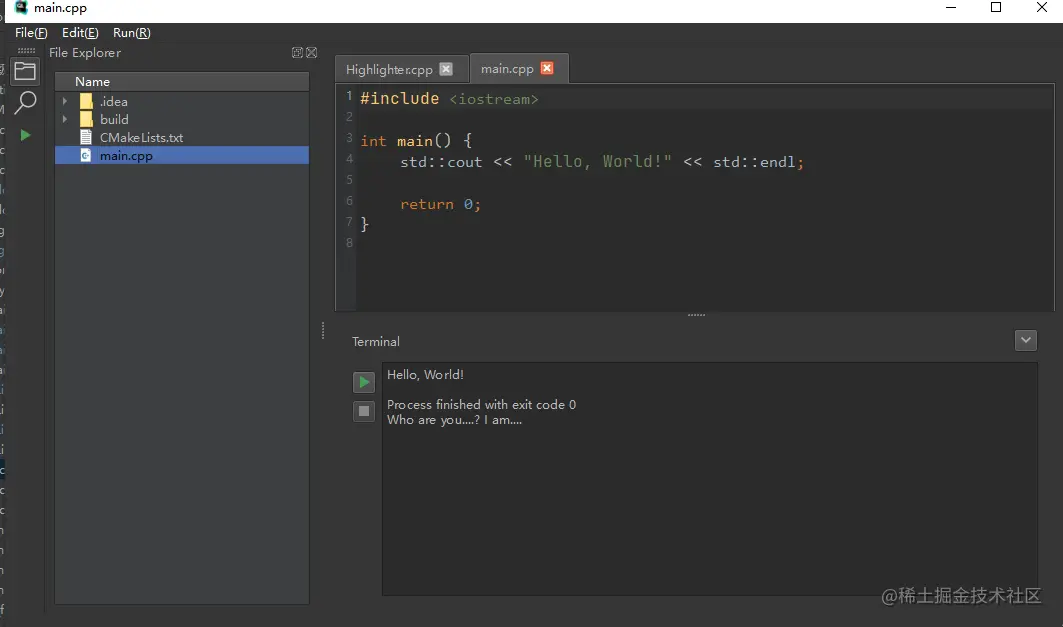Viewport: 1063px width, 627px height.
Task: Expand the .idea folder arrow
Action: (65, 101)
